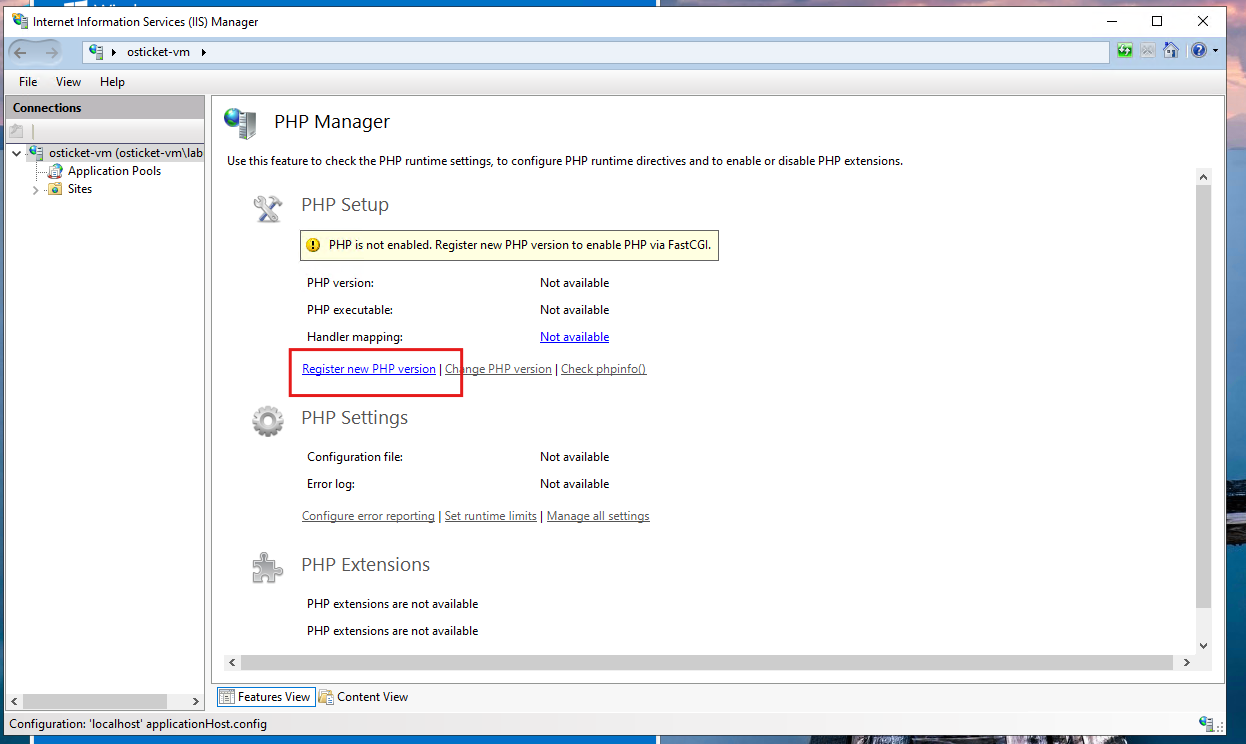The height and width of the screenshot is (744, 1246).
Task: Click the Back navigation arrow
Action: (x=22, y=52)
